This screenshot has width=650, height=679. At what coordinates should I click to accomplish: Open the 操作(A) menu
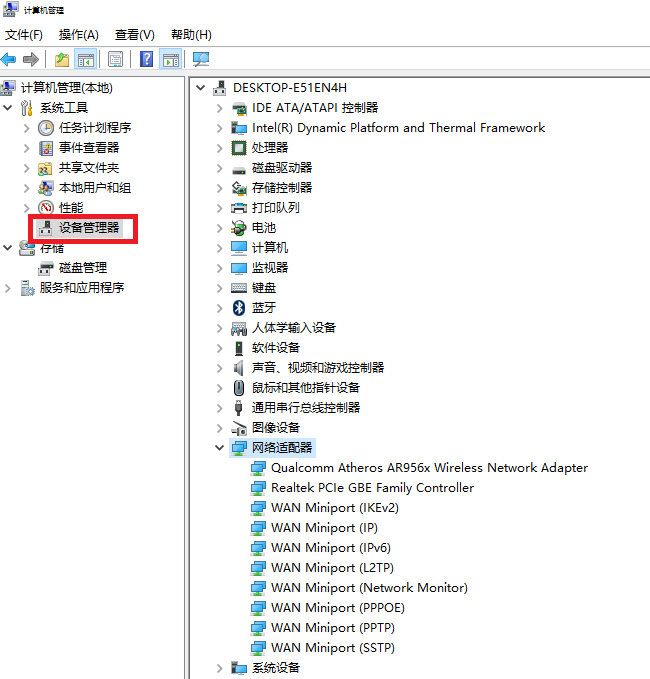[x=79, y=35]
